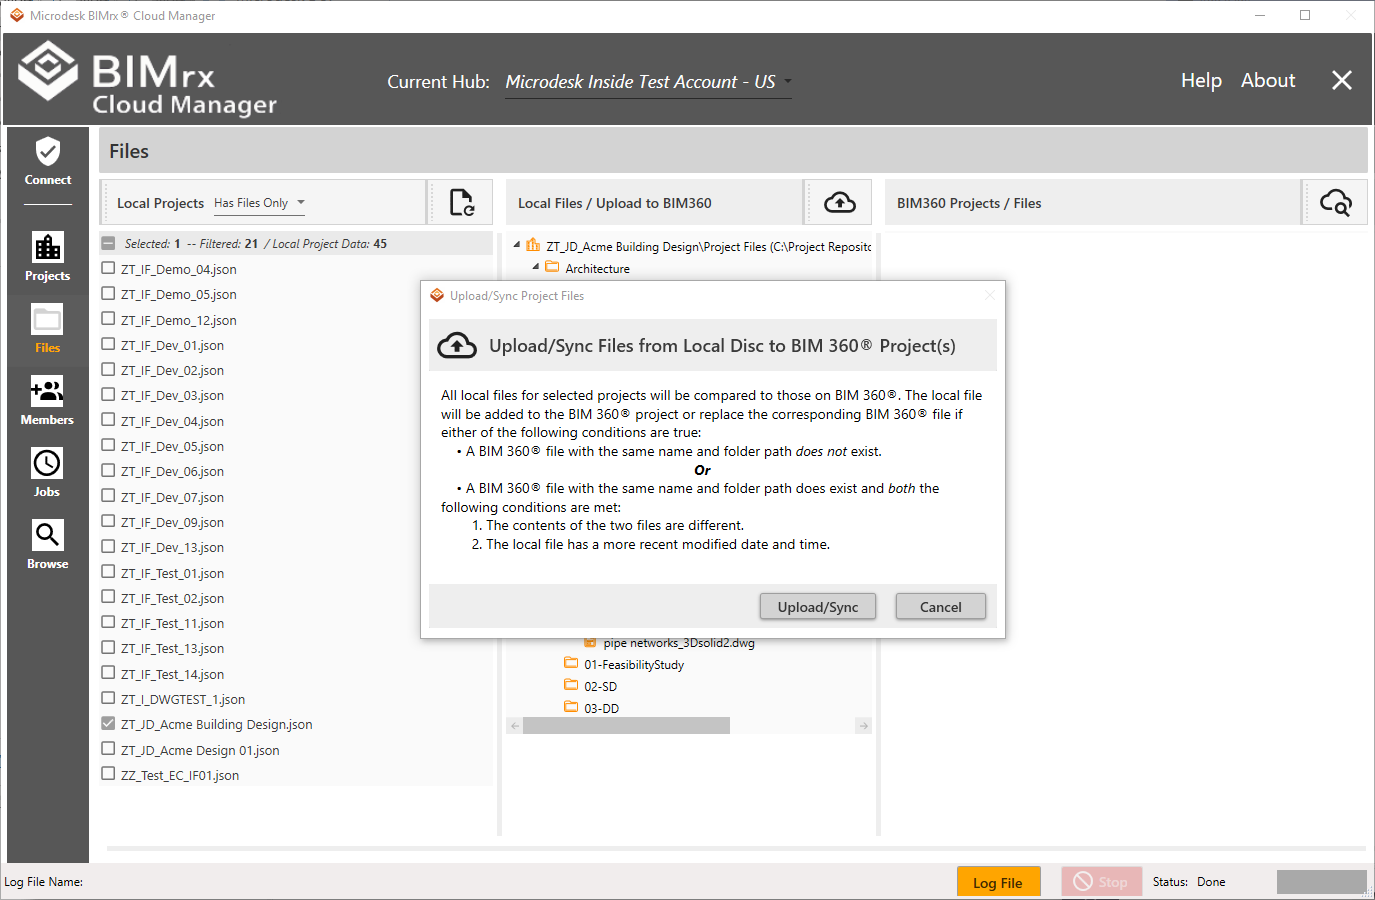Collapse the Architecture folder node

(x=536, y=267)
